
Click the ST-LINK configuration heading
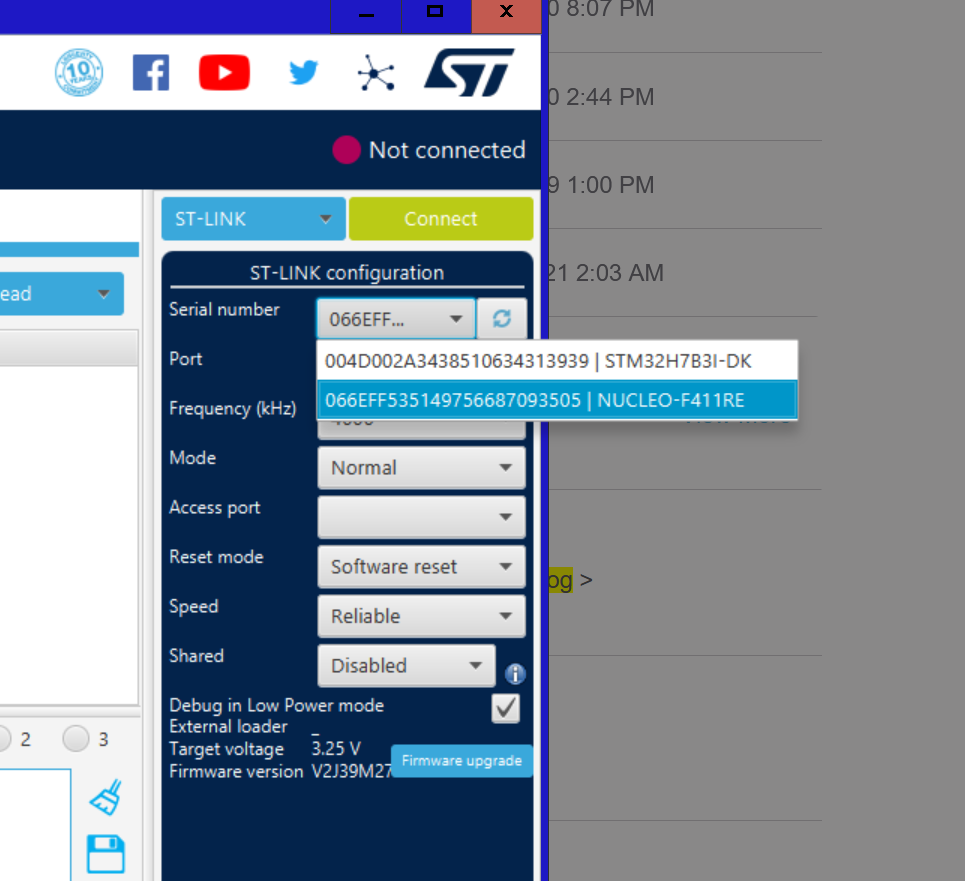(346, 273)
